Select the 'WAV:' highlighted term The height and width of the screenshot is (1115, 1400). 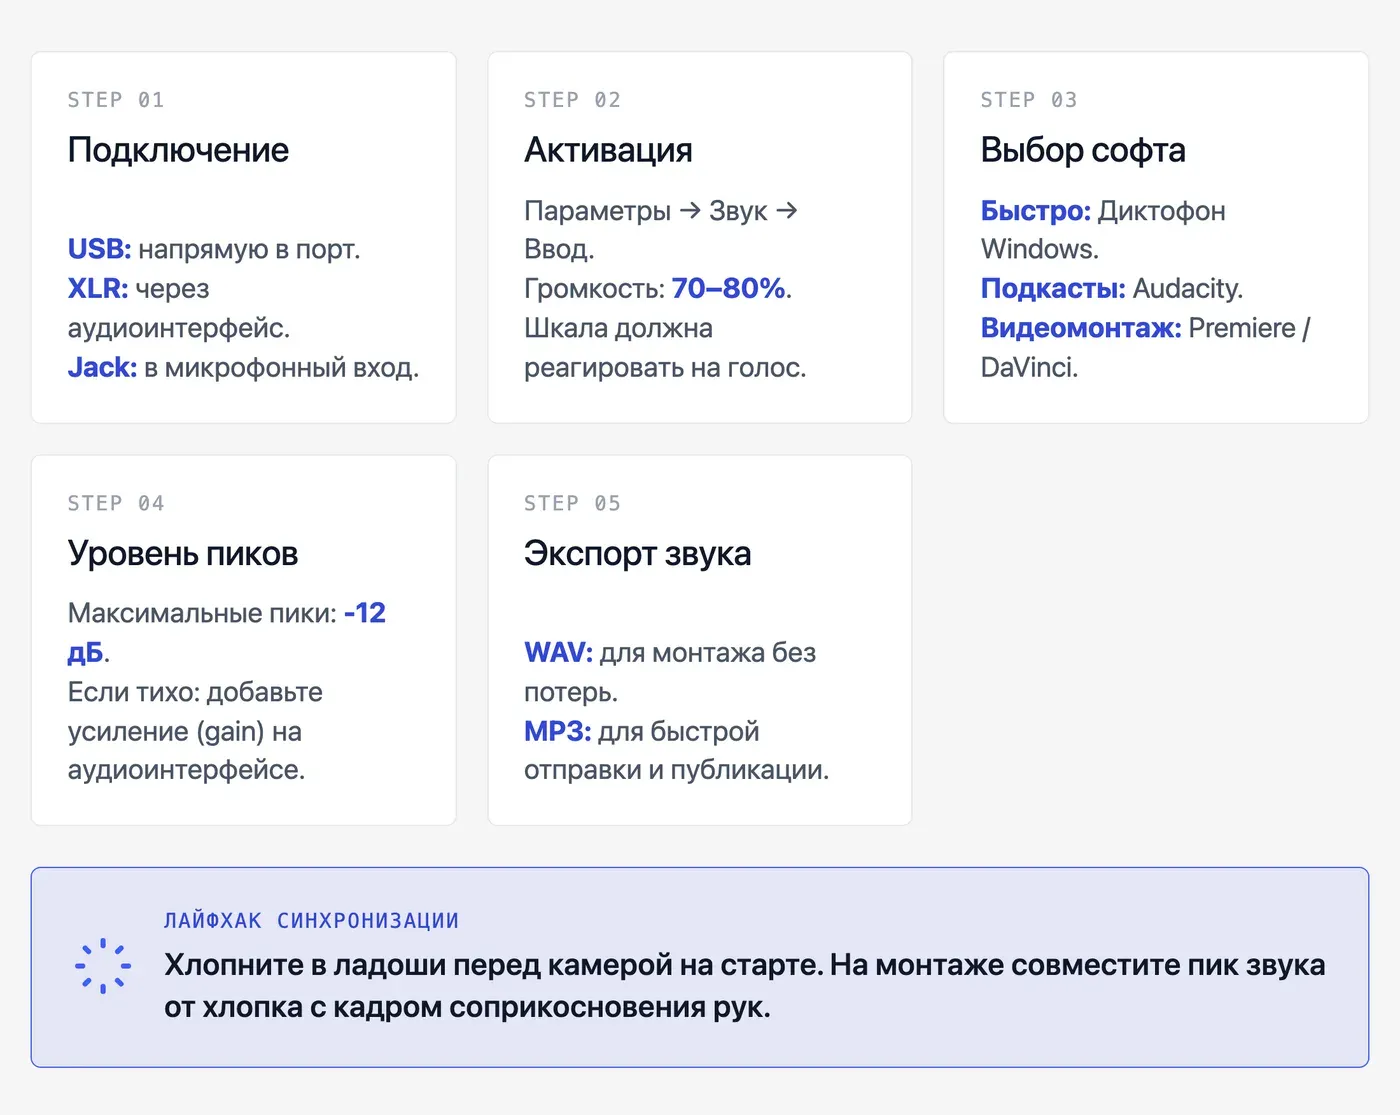point(558,653)
